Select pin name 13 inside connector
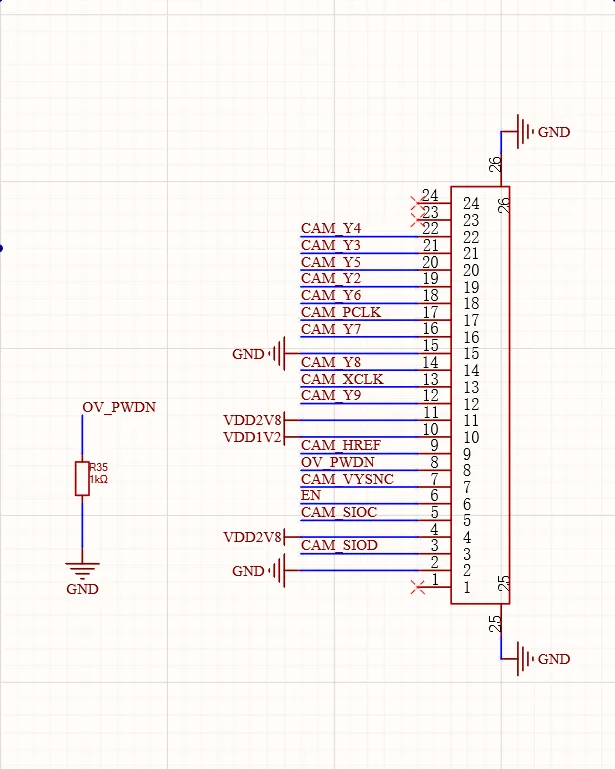The width and height of the screenshot is (615, 769). [x=471, y=387]
